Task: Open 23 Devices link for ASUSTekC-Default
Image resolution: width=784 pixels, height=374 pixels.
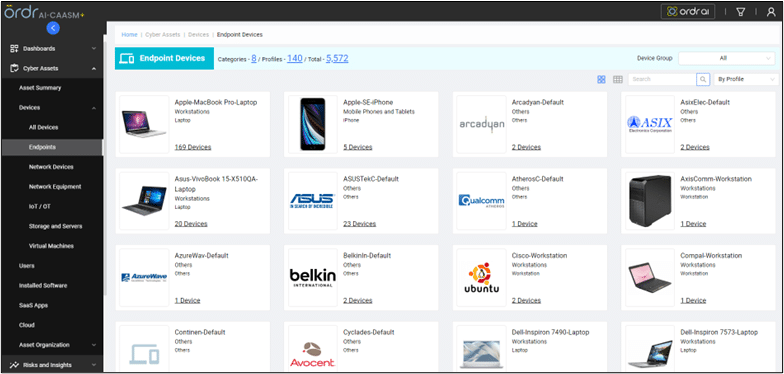Action: coord(360,224)
